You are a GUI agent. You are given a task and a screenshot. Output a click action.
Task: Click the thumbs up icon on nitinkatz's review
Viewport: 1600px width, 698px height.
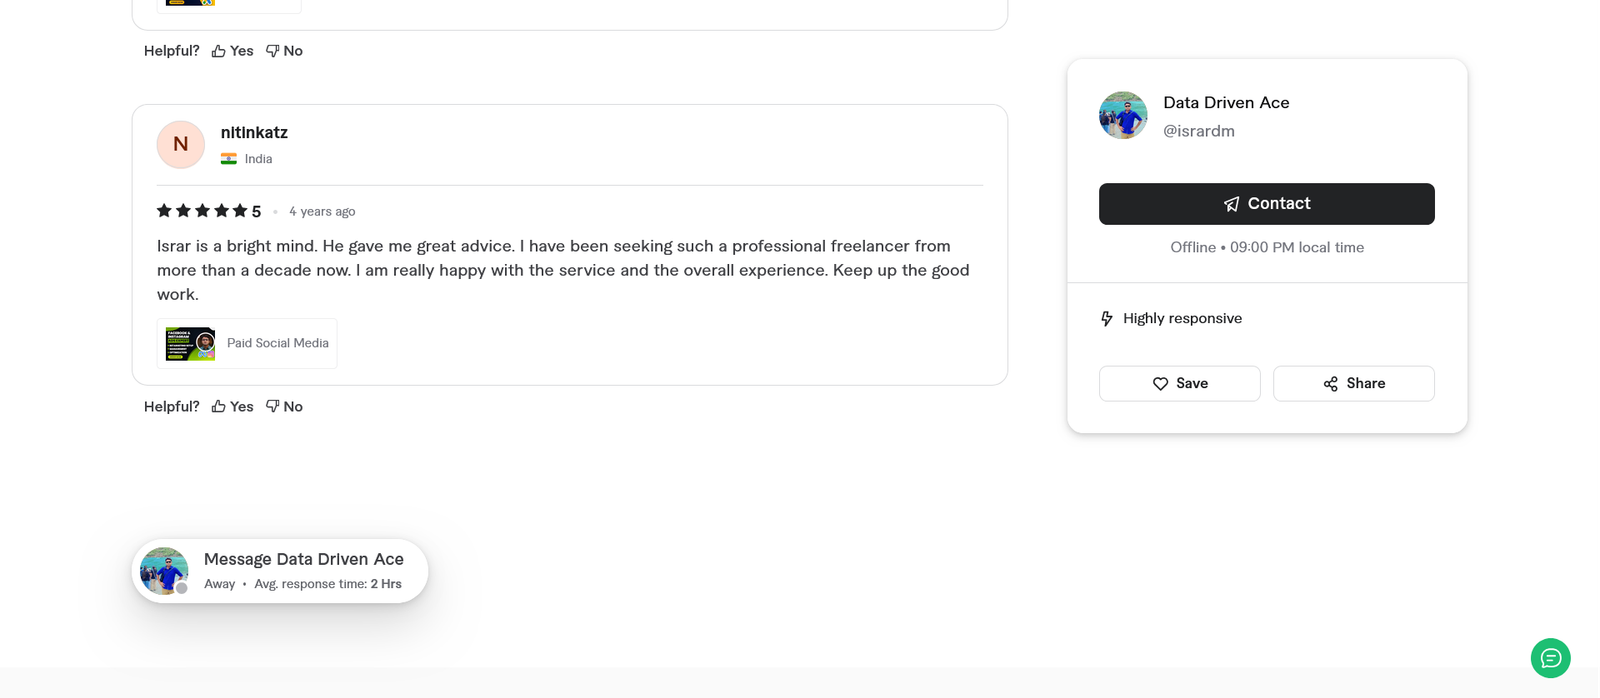pyautogui.click(x=217, y=406)
